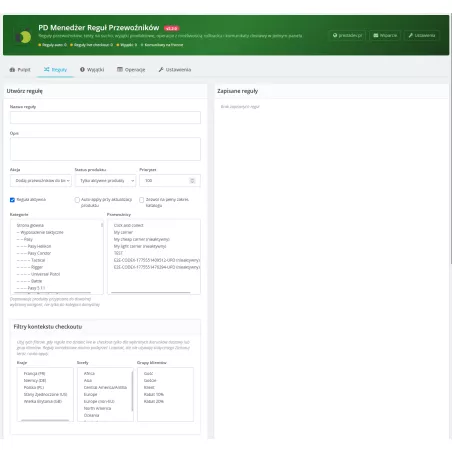Screen dimensions: 452x452
Task: Click the 'Komunikaty na froncie' indicator
Action: [x=162, y=45]
